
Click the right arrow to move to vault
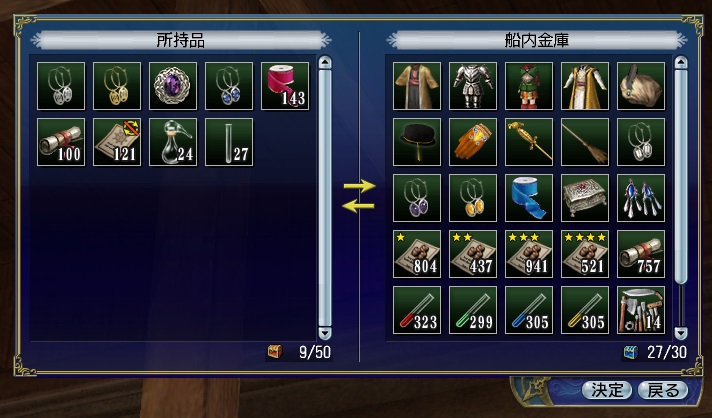(x=359, y=186)
